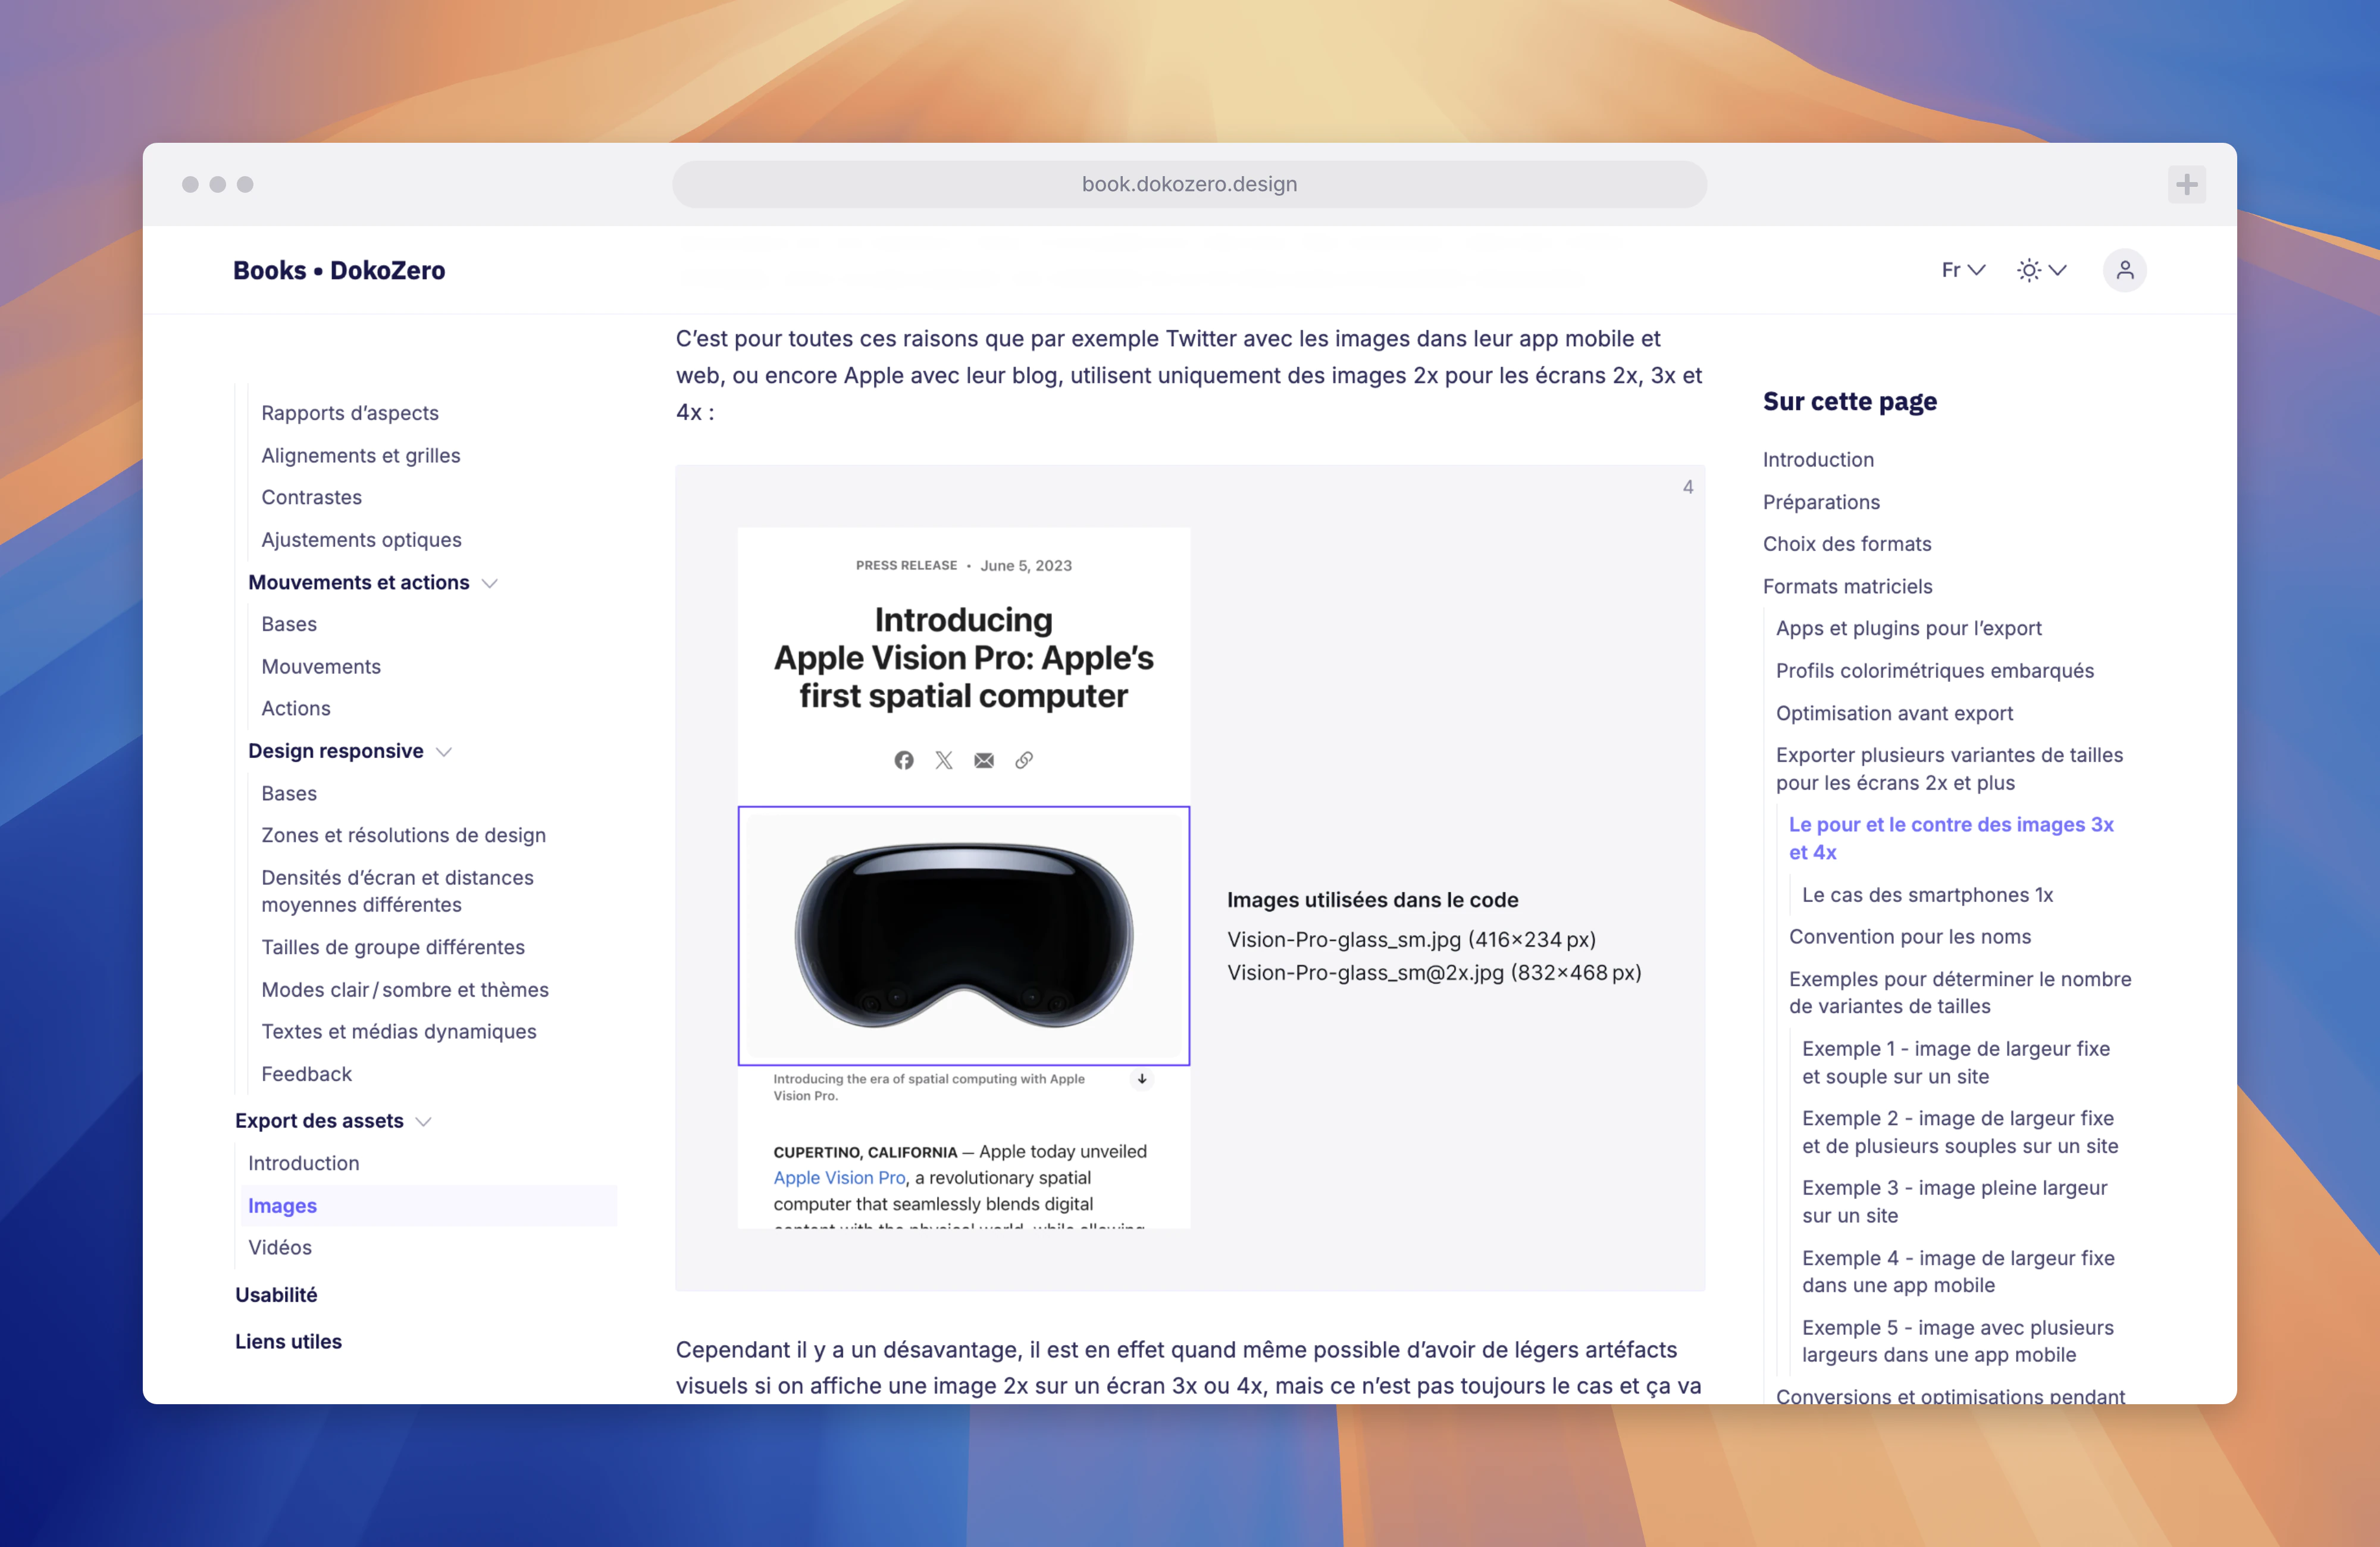Open Feedback in the sidebar

[307, 1074]
